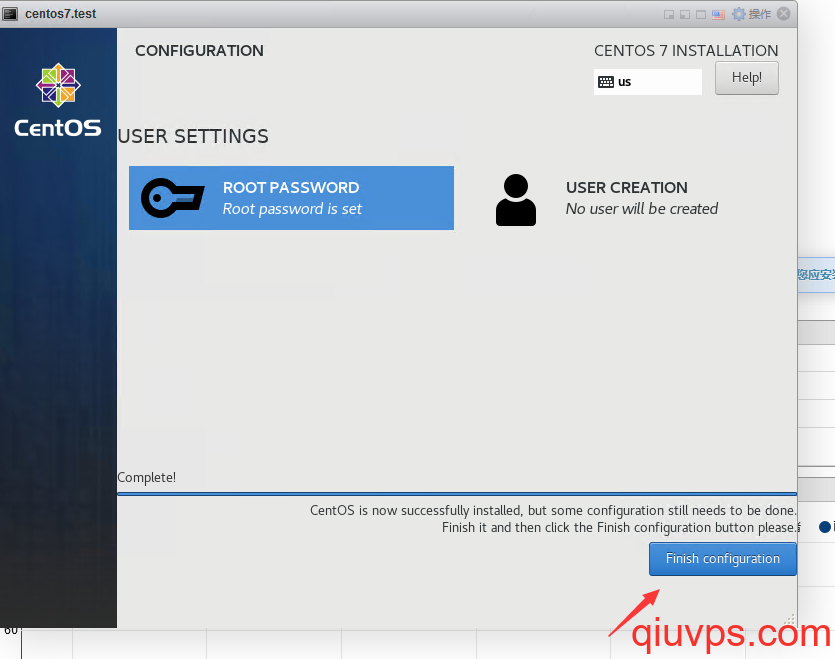
Task: Select the smallest window scale icon
Action: pyautogui.click(x=669, y=14)
